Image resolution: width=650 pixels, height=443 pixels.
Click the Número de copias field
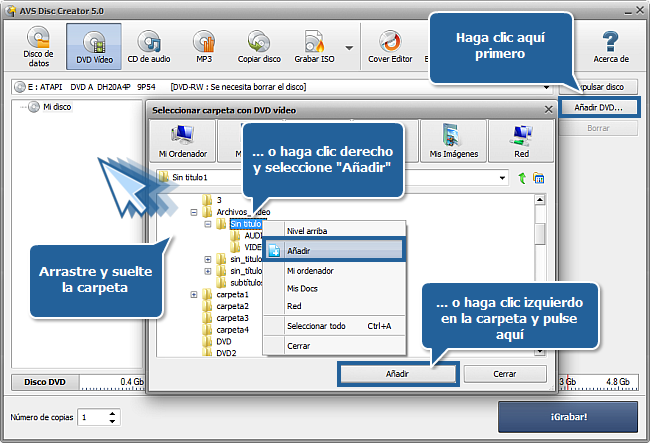[x=95, y=417]
